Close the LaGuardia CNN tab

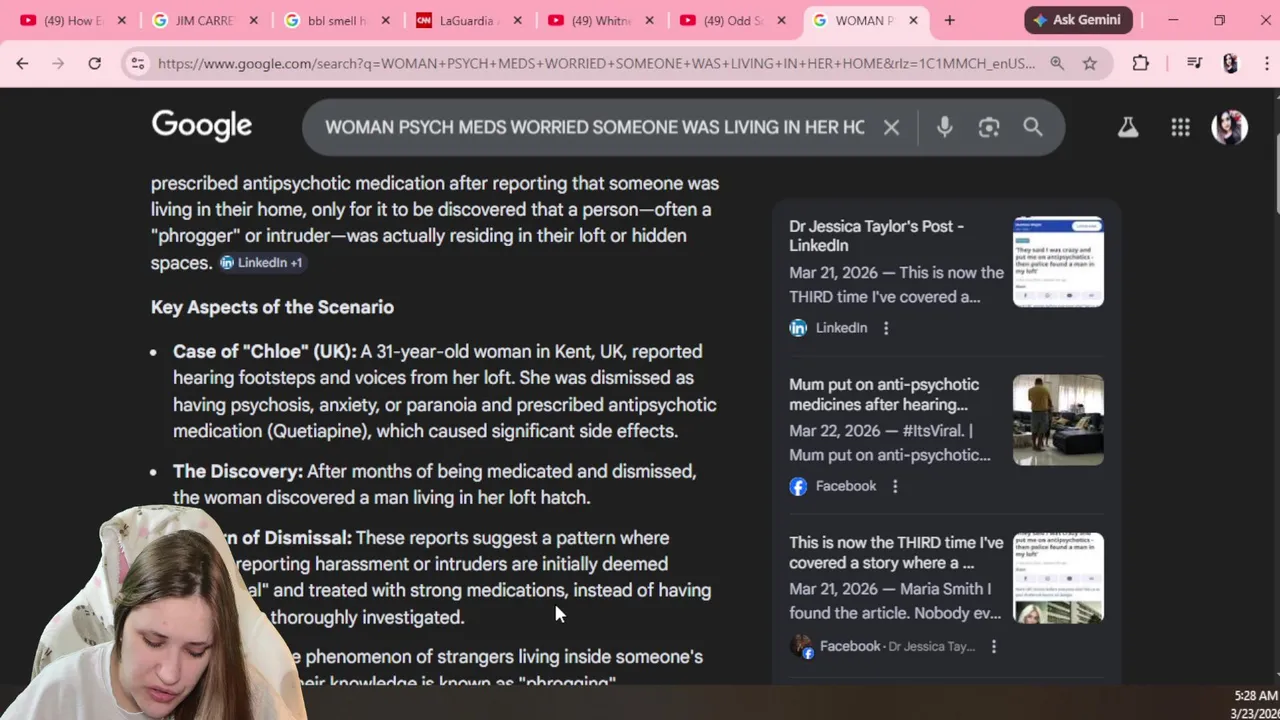pyautogui.click(x=517, y=20)
